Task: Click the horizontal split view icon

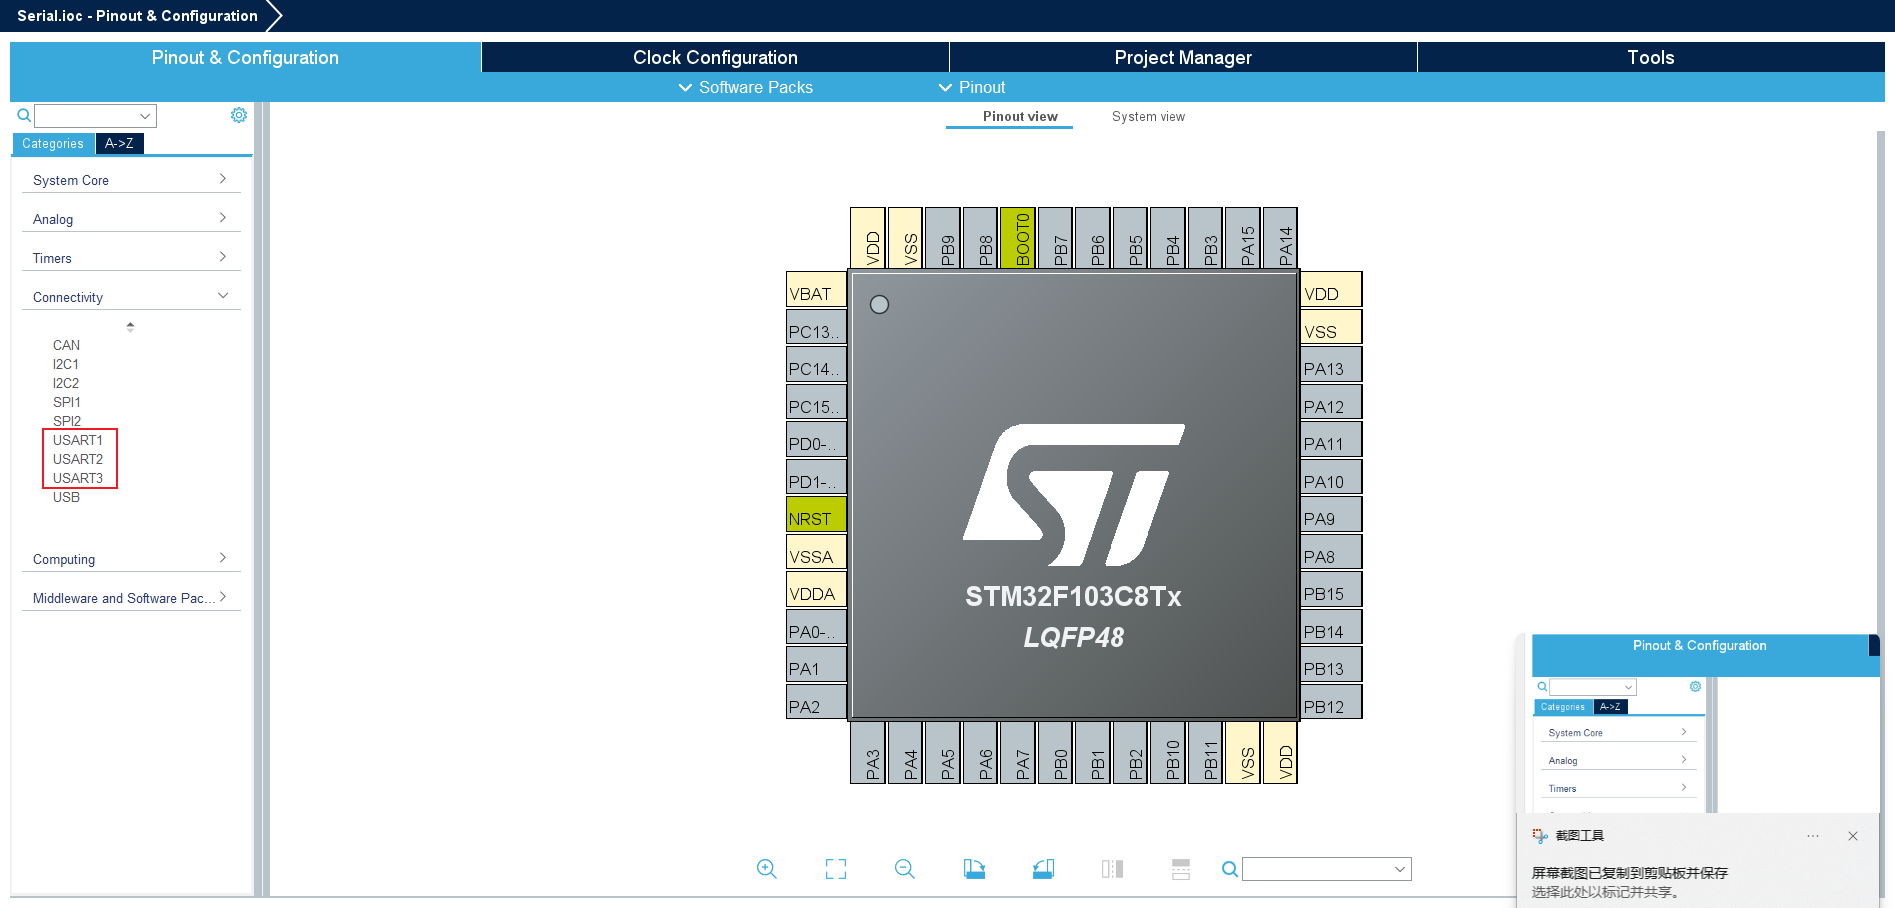Action: [x=1181, y=869]
